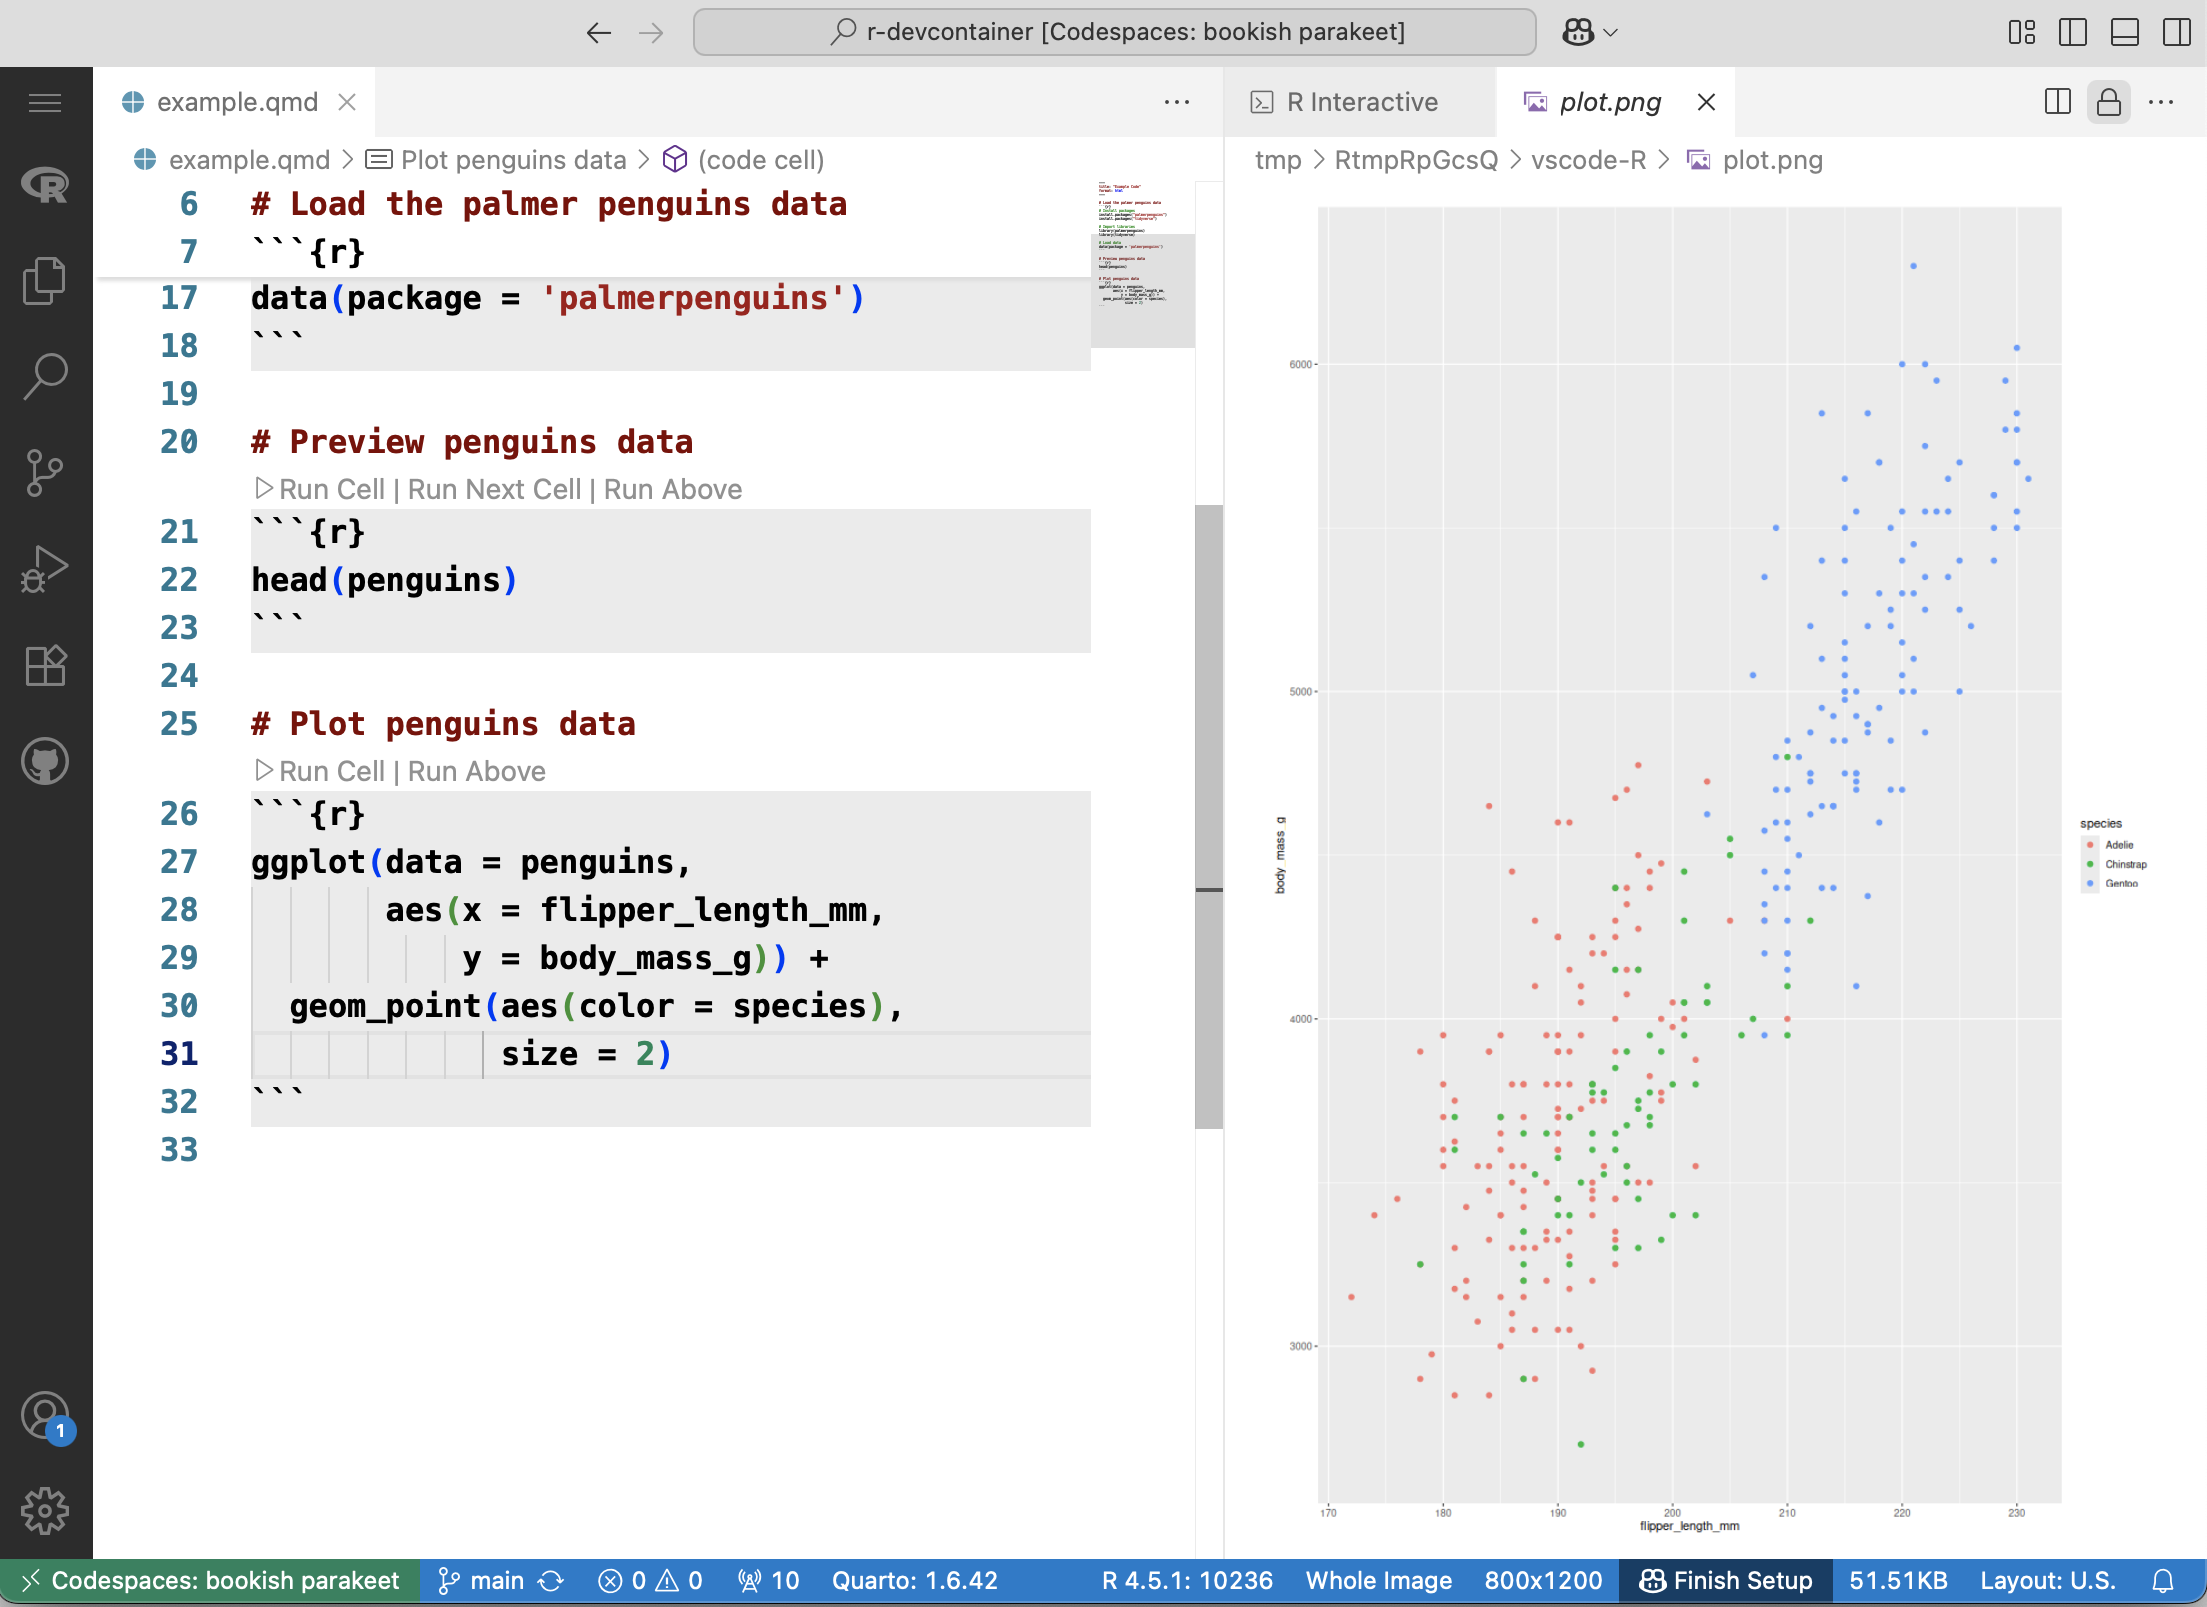Click line 31 with size = 2

(x=670, y=1054)
